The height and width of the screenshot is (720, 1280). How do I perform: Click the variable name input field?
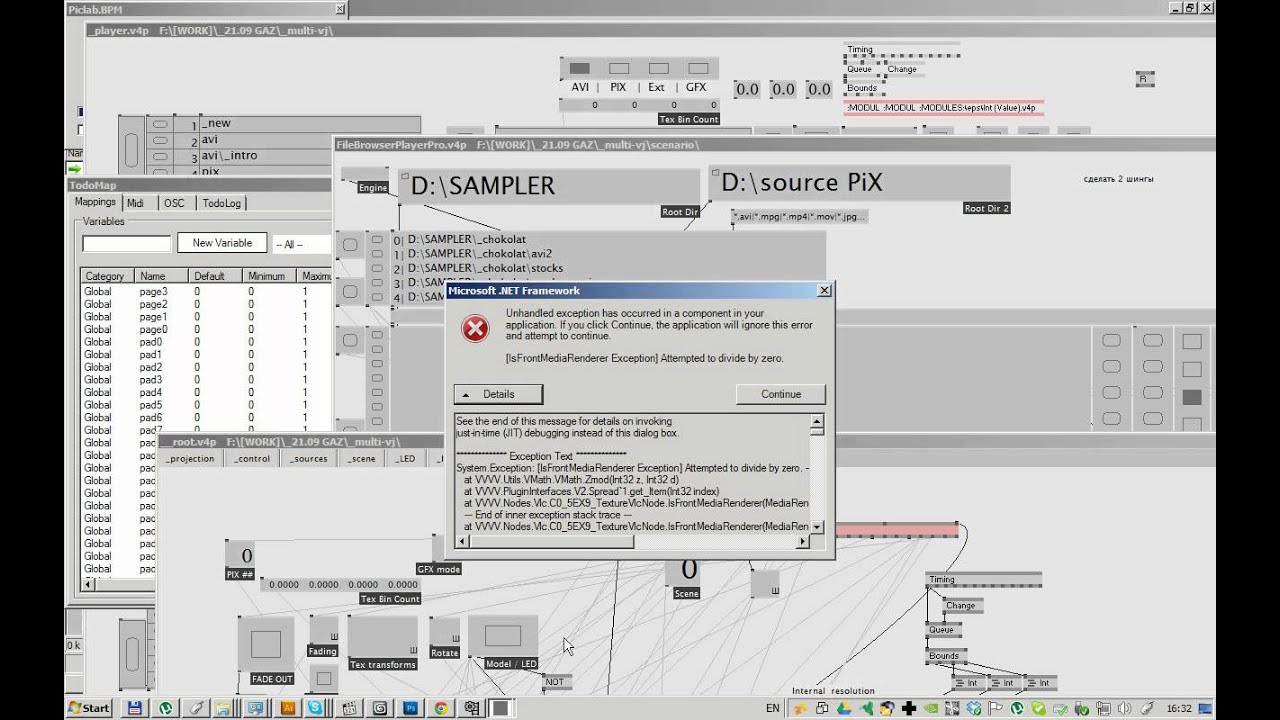pos(127,244)
